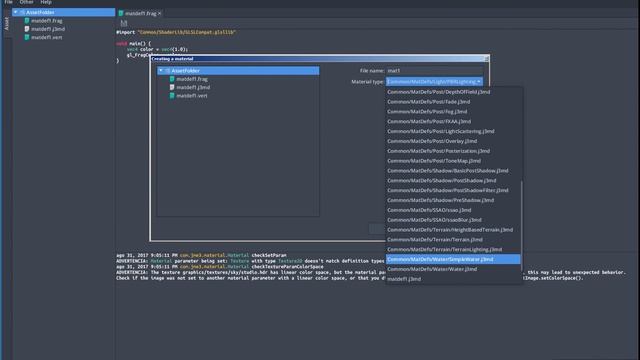Open the Other menu
Screen dimensions: 640x360
[x=27, y=2]
